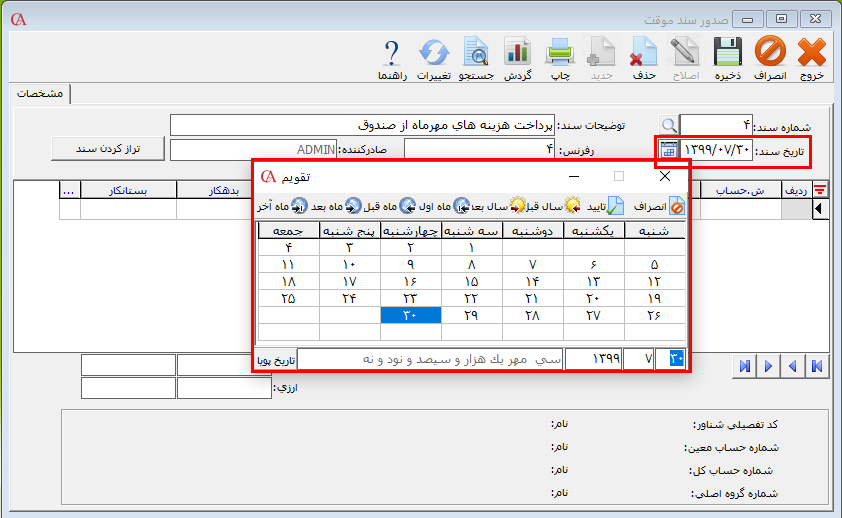The height and width of the screenshot is (518, 842).
Task: Select day ۲۴ in the calendar grid
Action: point(350,298)
